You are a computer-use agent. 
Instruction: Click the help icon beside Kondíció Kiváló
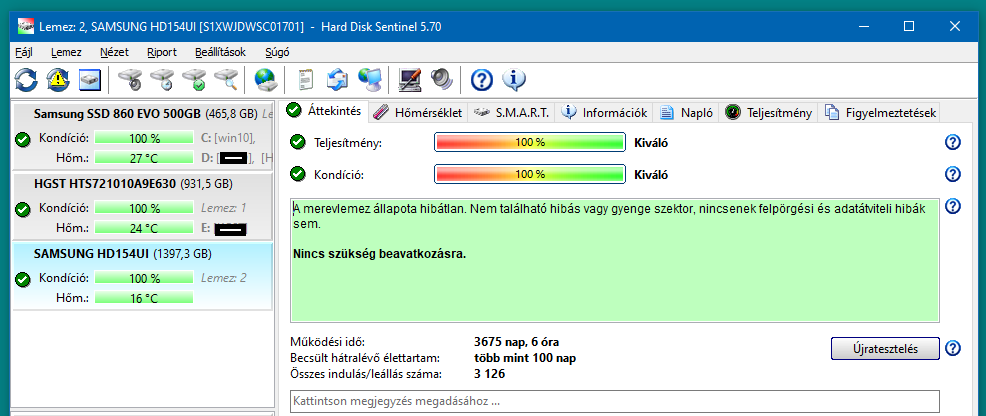[953, 174]
